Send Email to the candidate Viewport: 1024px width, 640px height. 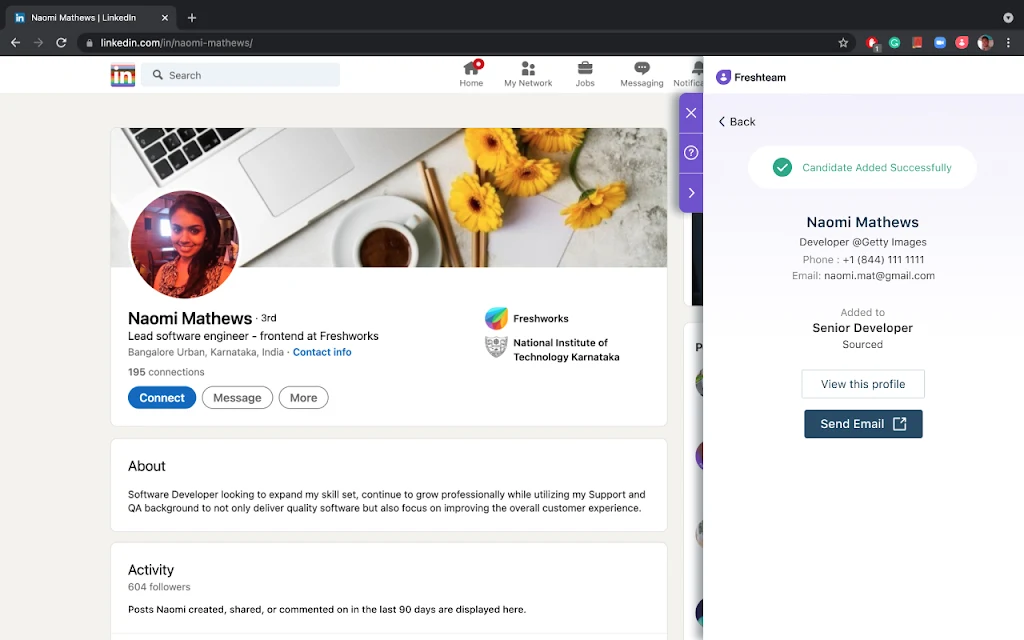click(x=863, y=424)
